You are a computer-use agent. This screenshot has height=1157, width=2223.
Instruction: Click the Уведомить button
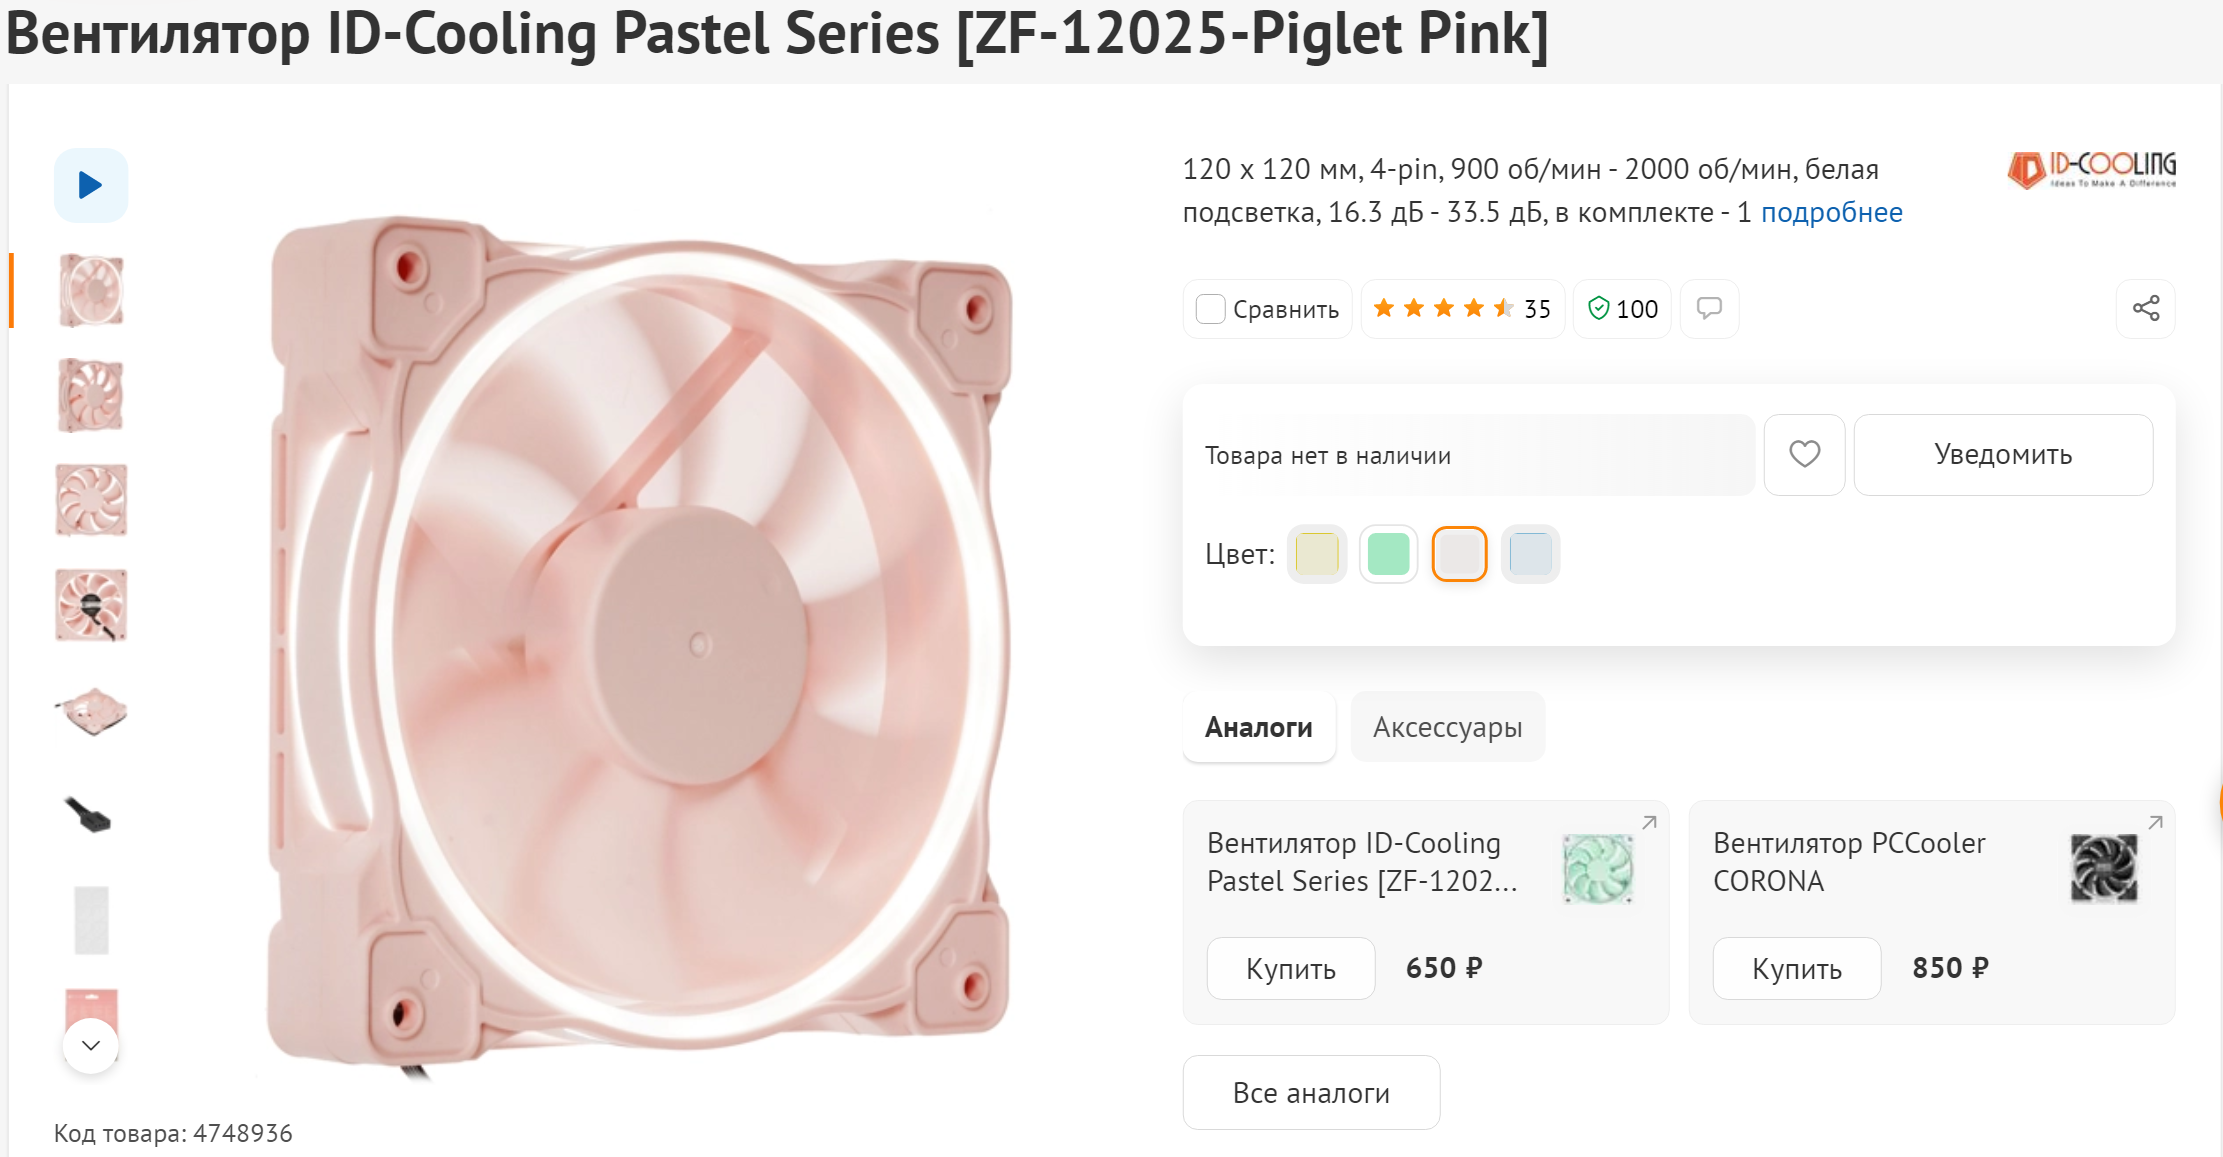pos(2002,454)
